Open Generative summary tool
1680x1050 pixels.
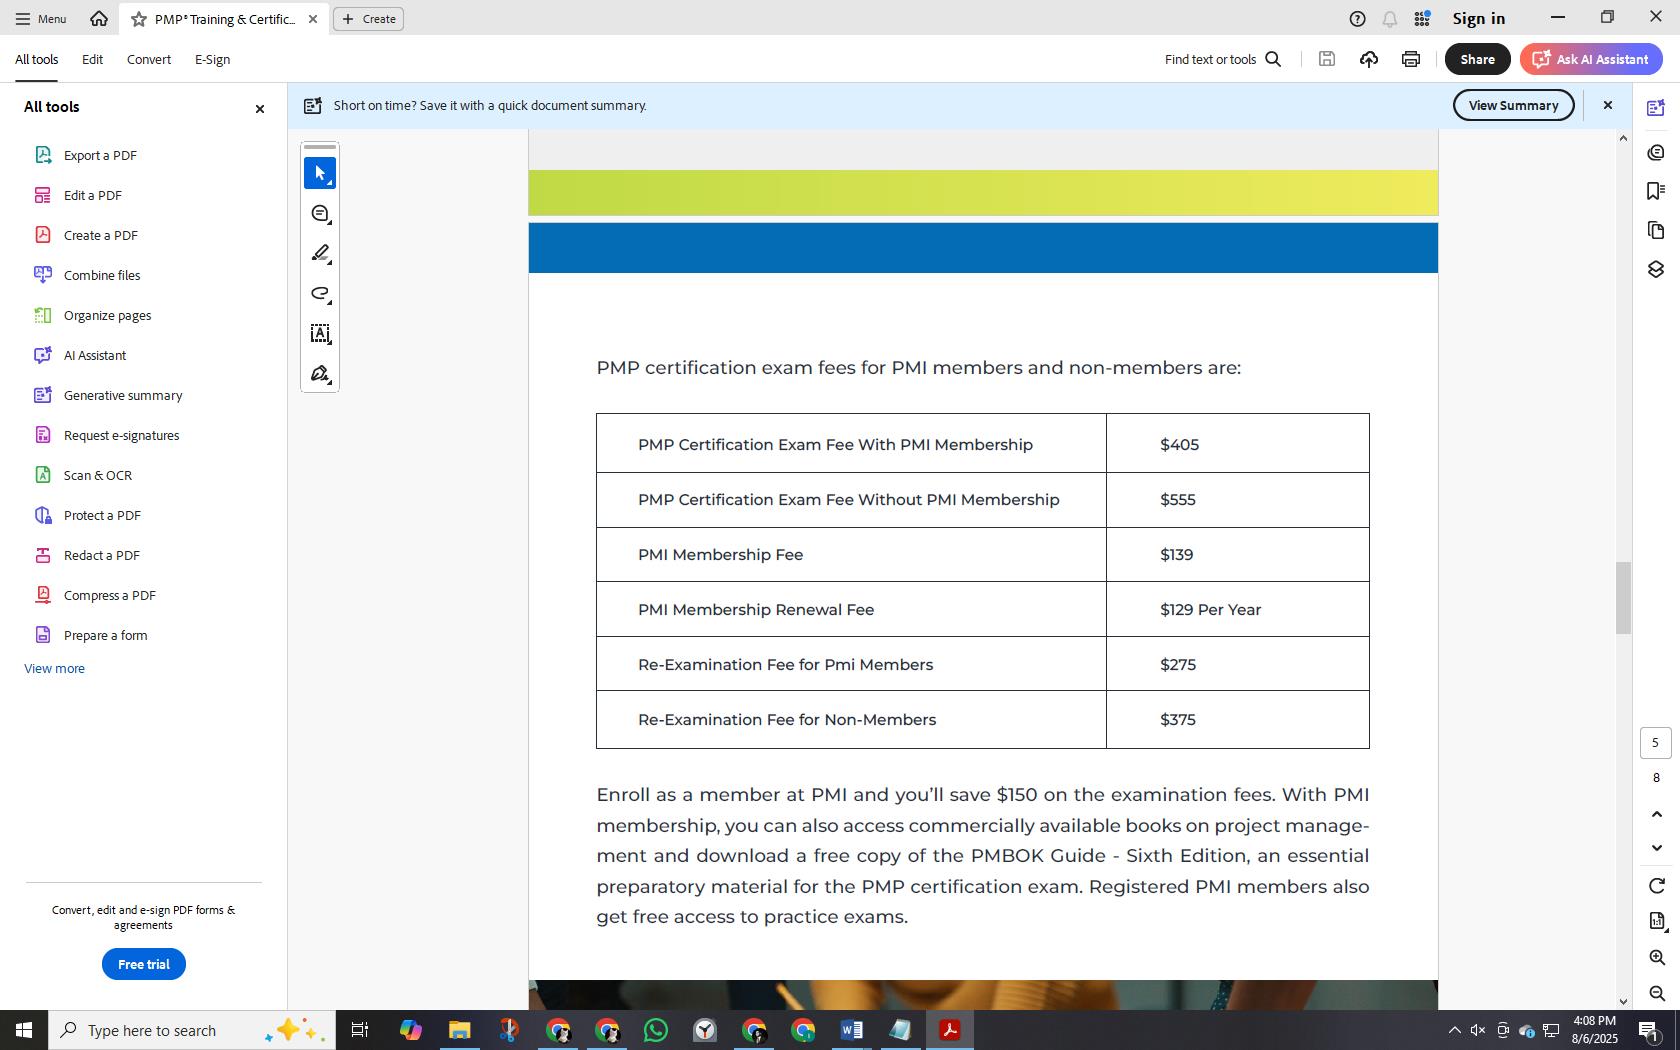click(122, 395)
